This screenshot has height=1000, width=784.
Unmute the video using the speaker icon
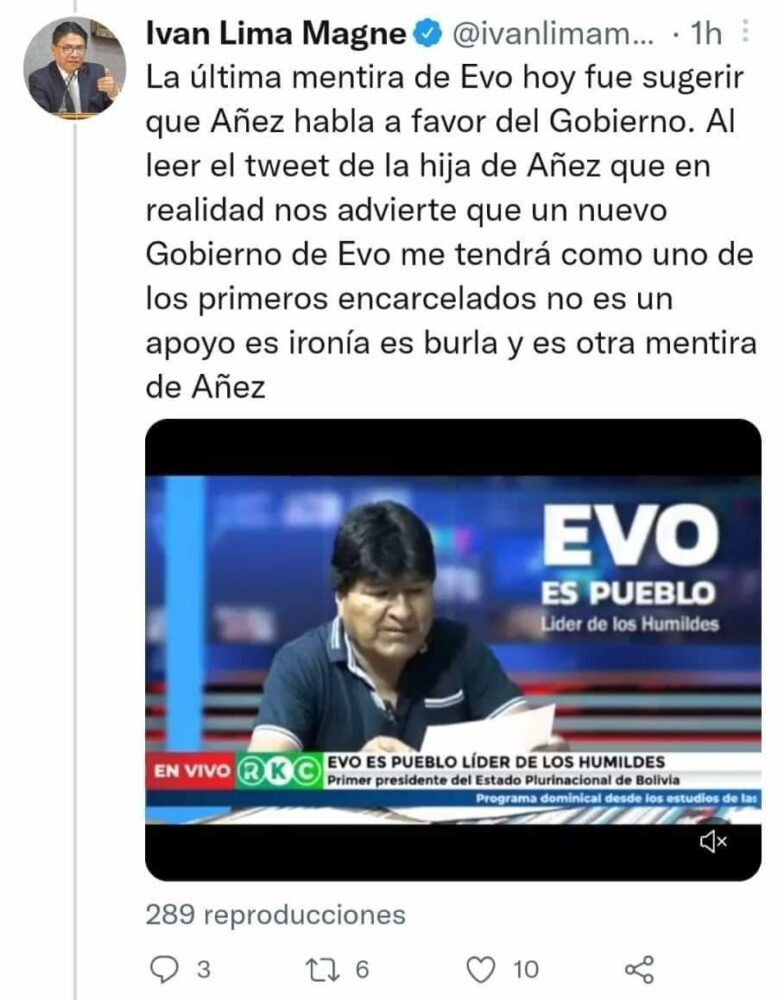click(x=713, y=842)
